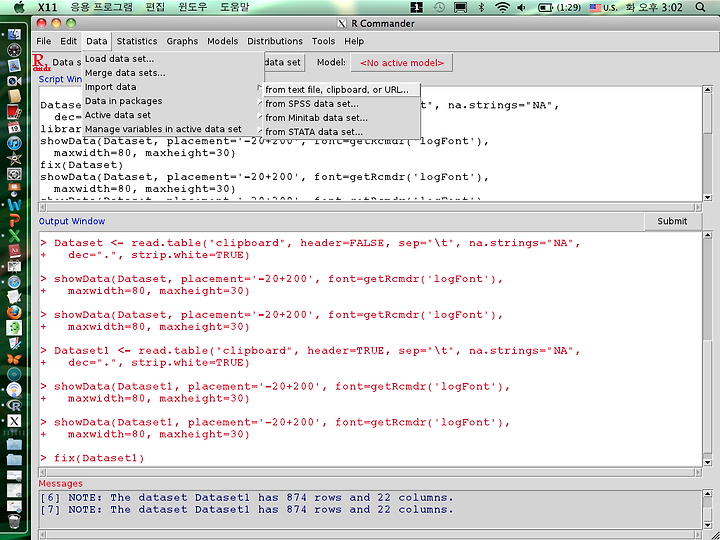Click the Submit button

tap(672, 221)
